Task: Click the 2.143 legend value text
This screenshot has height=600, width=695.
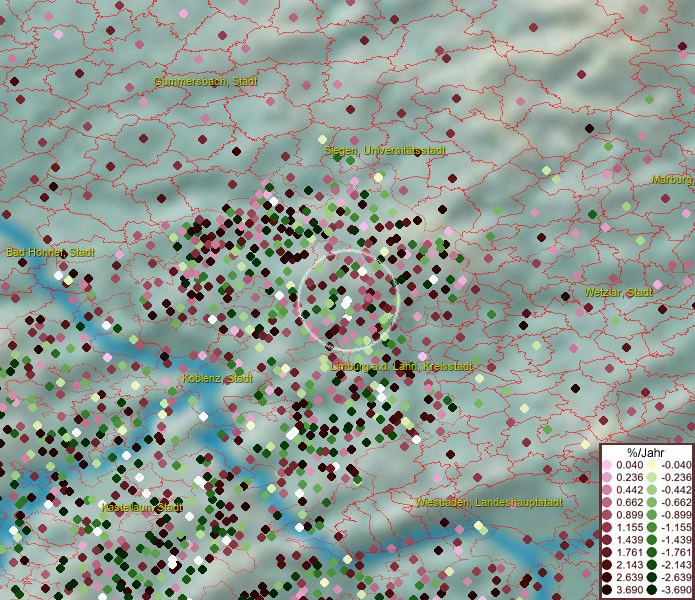Action: (x=629, y=565)
